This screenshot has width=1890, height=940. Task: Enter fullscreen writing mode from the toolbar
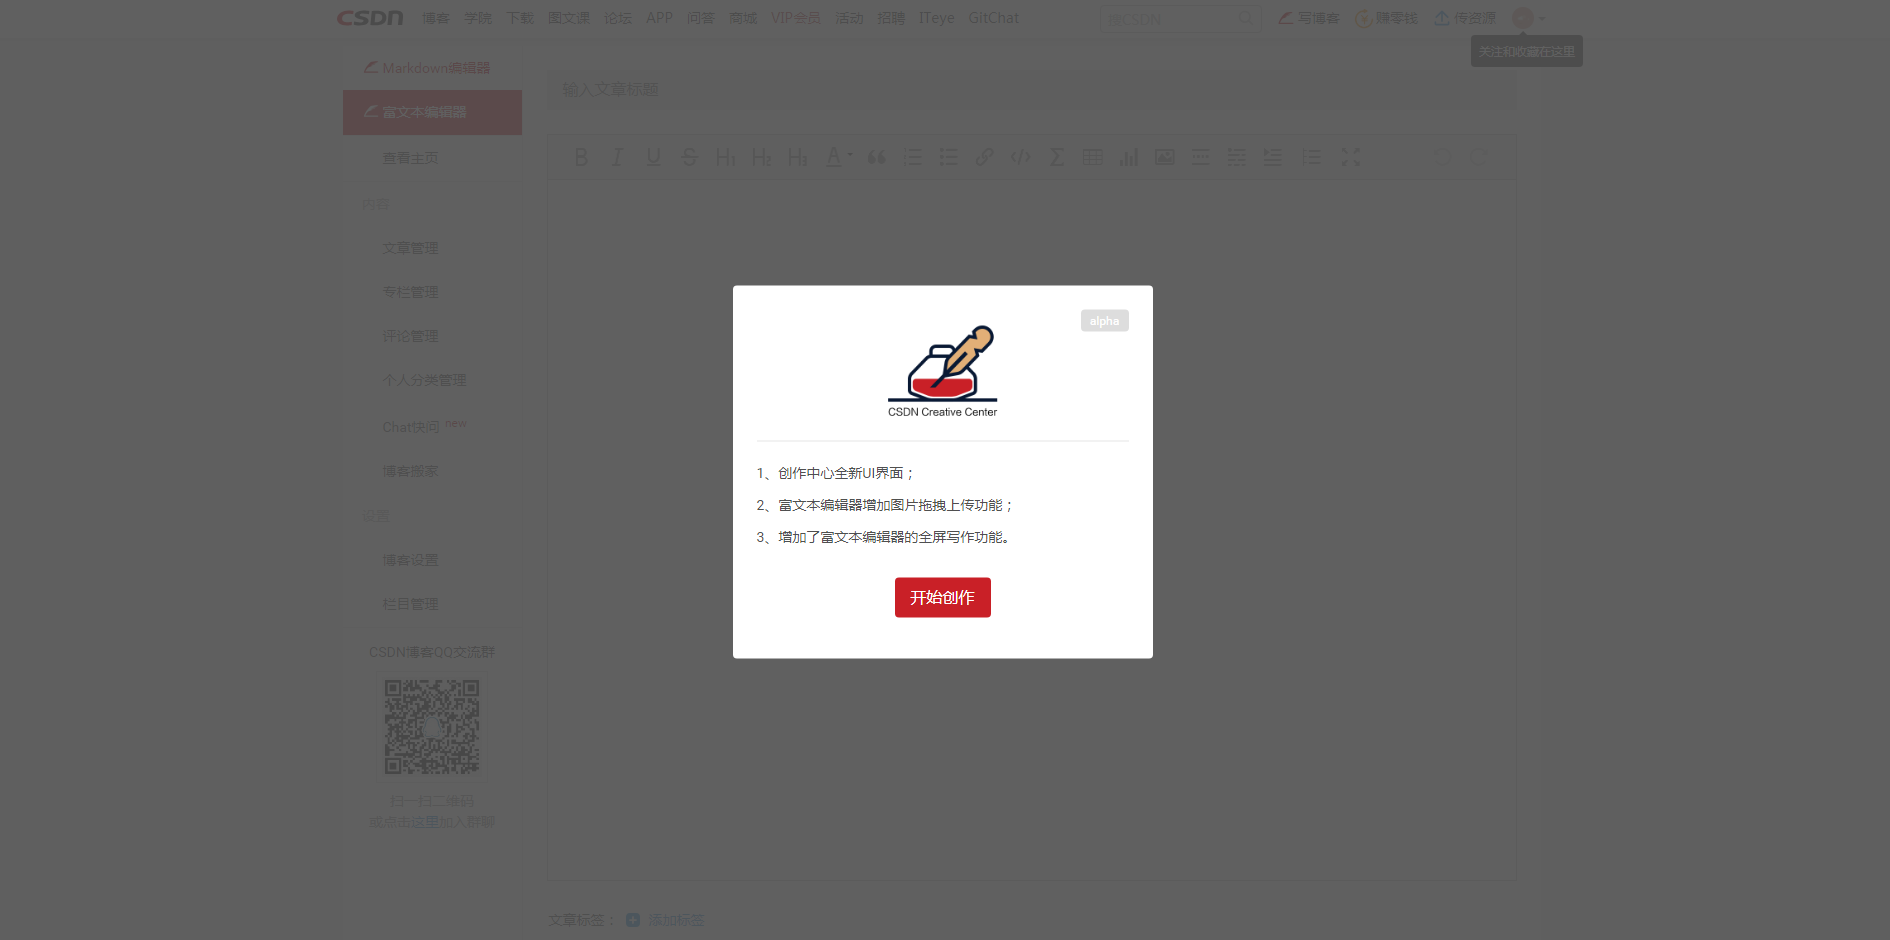pyautogui.click(x=1350, y=157)
